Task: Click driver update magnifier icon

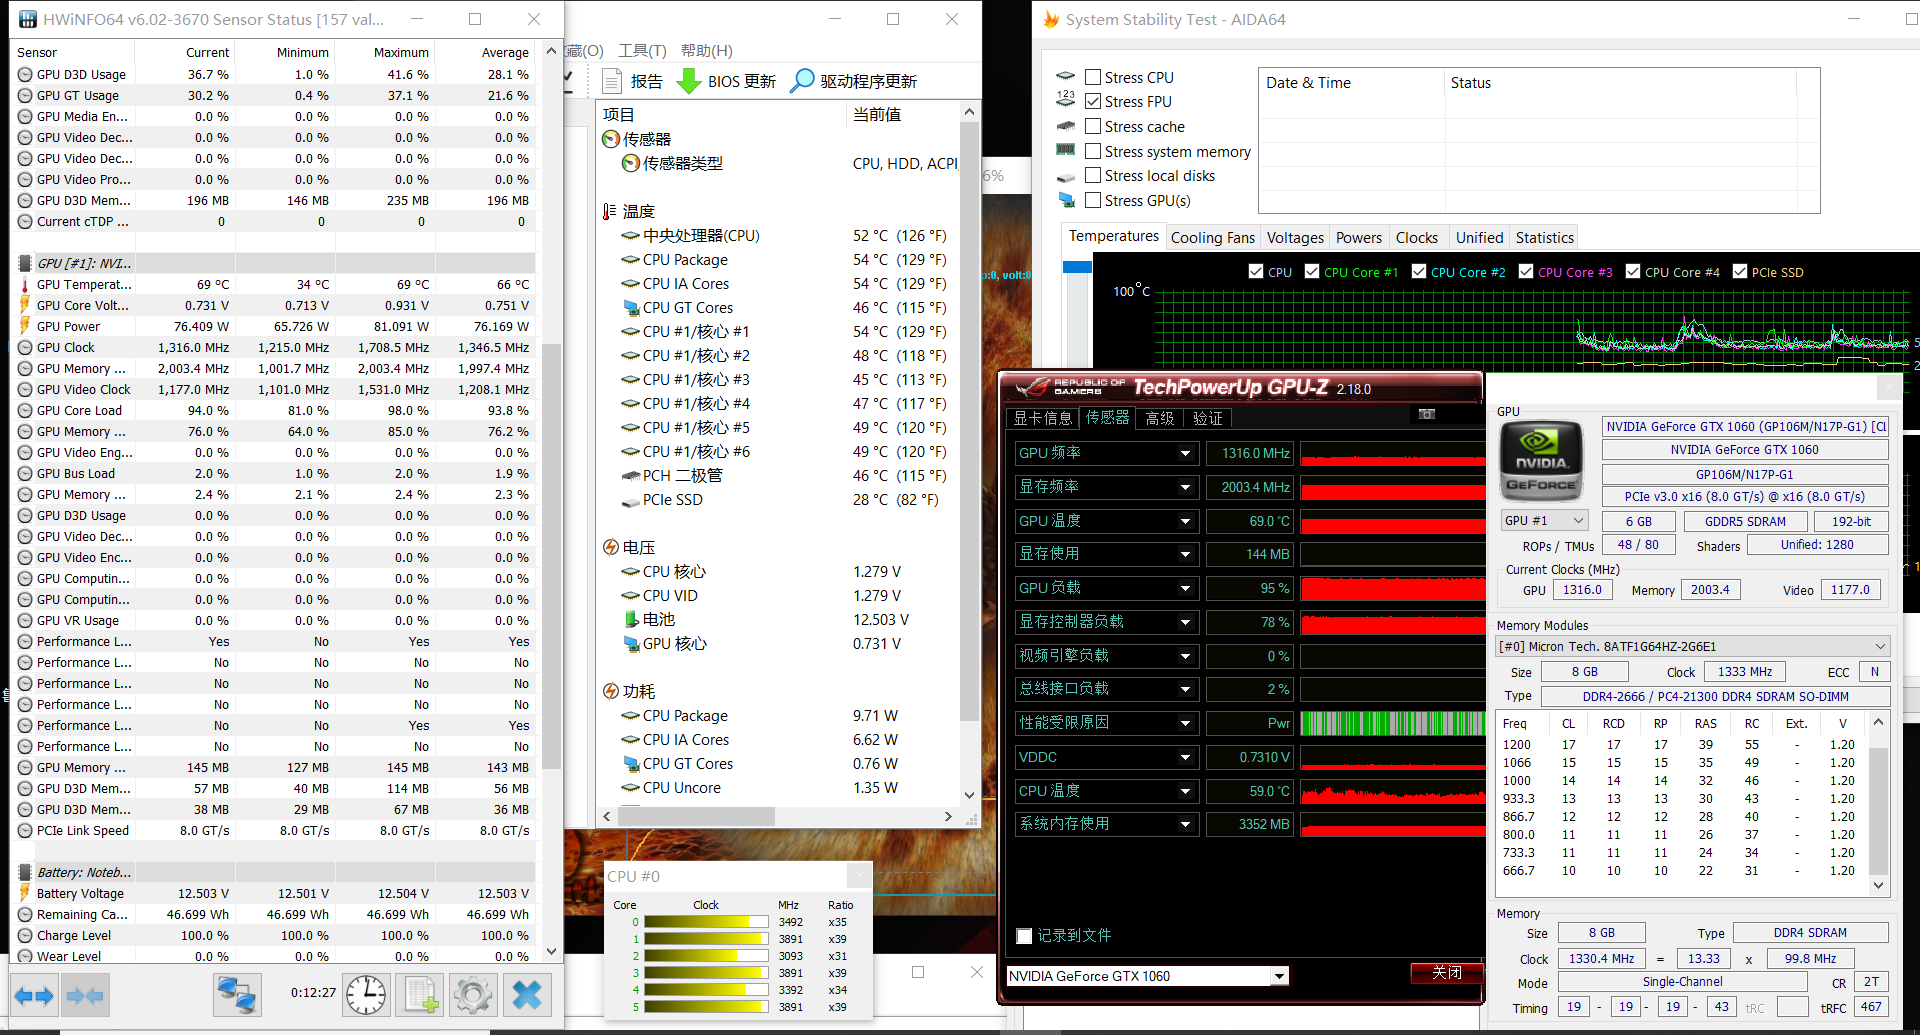Action: click(x=801, y=81)
